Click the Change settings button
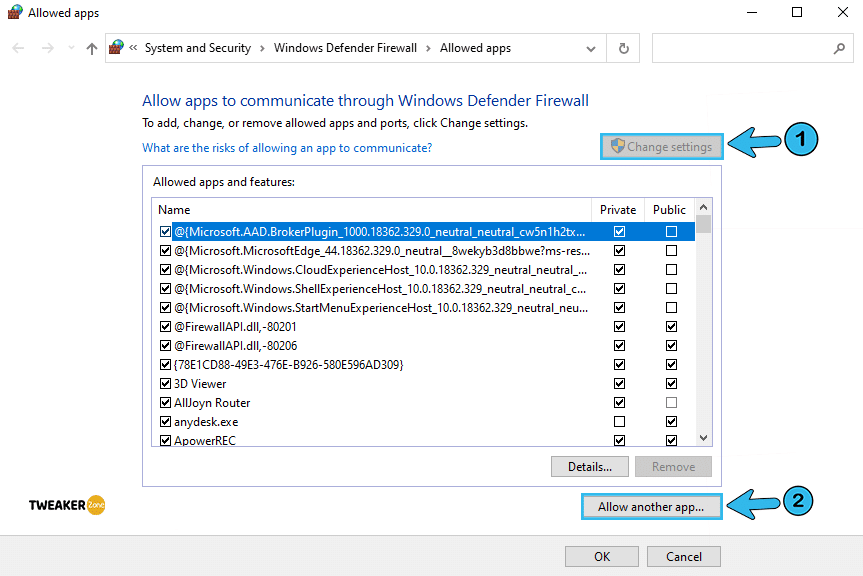 point(662,147)
